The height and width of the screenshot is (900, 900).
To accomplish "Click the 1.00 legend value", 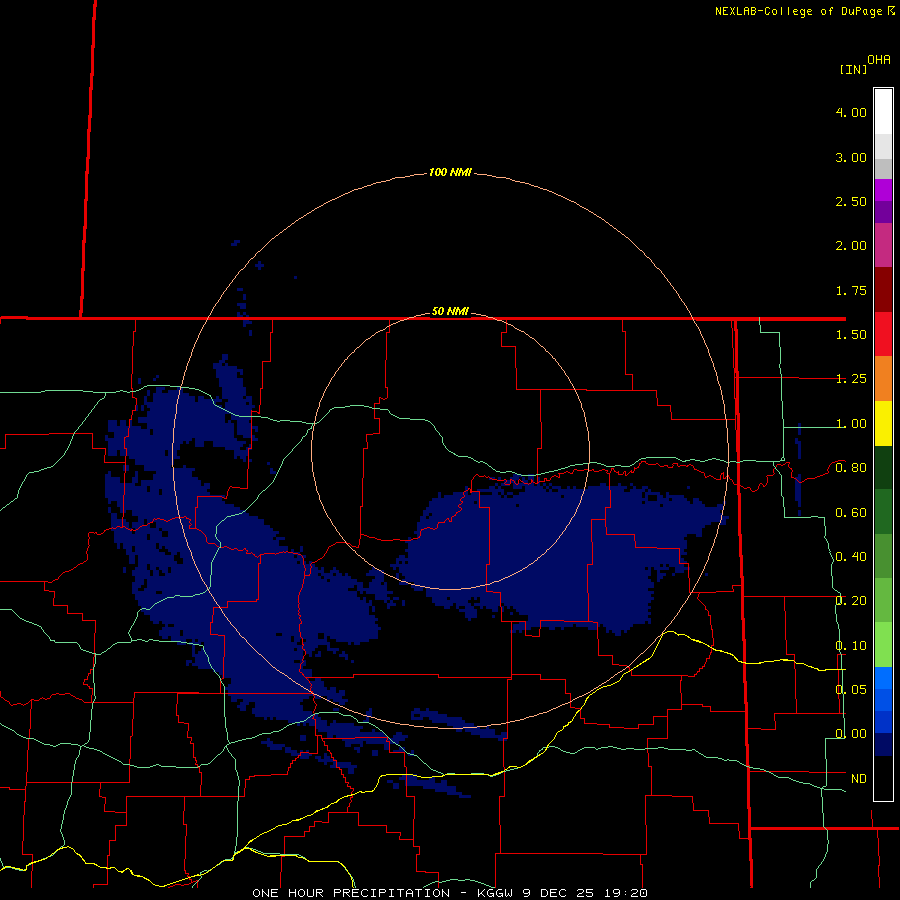I will tap(851, 424).
